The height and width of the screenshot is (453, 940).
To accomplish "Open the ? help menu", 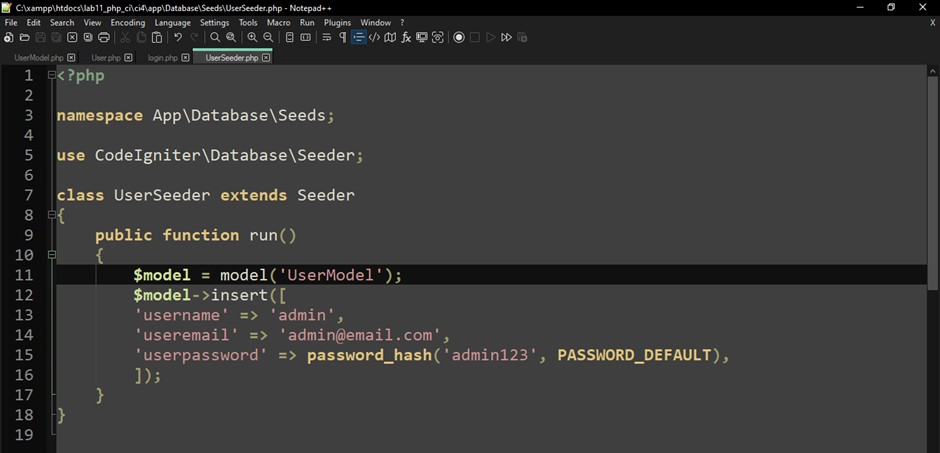I will click(402, 23).
